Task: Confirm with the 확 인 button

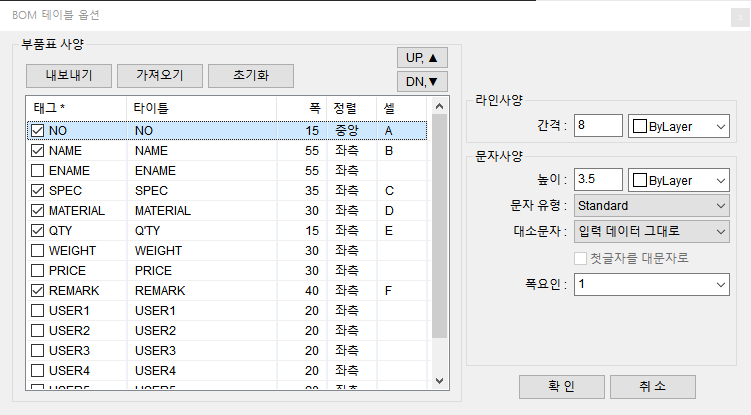Action: [562, 387]
